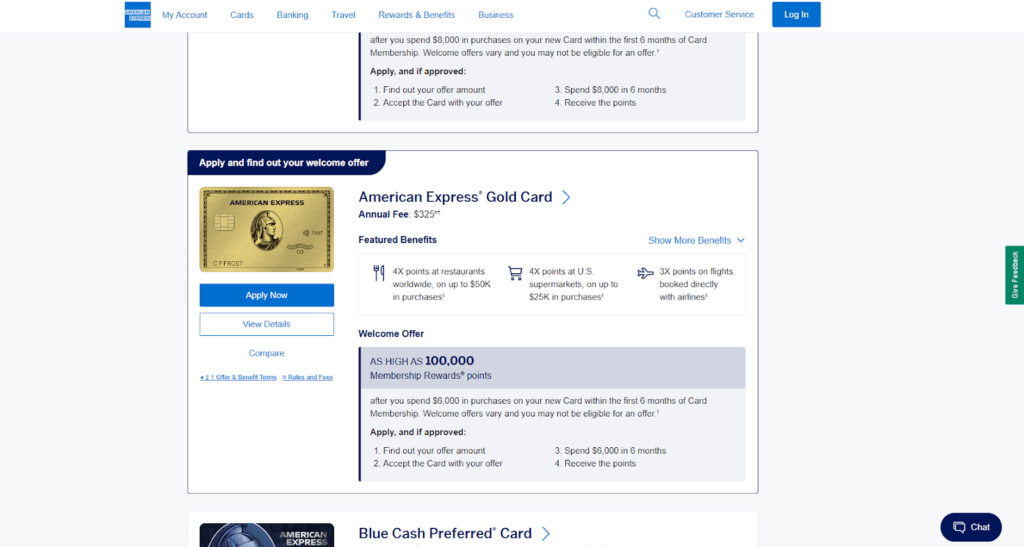
Task: Click the Gold Card image thumbnail
Action: coord(266,229)
